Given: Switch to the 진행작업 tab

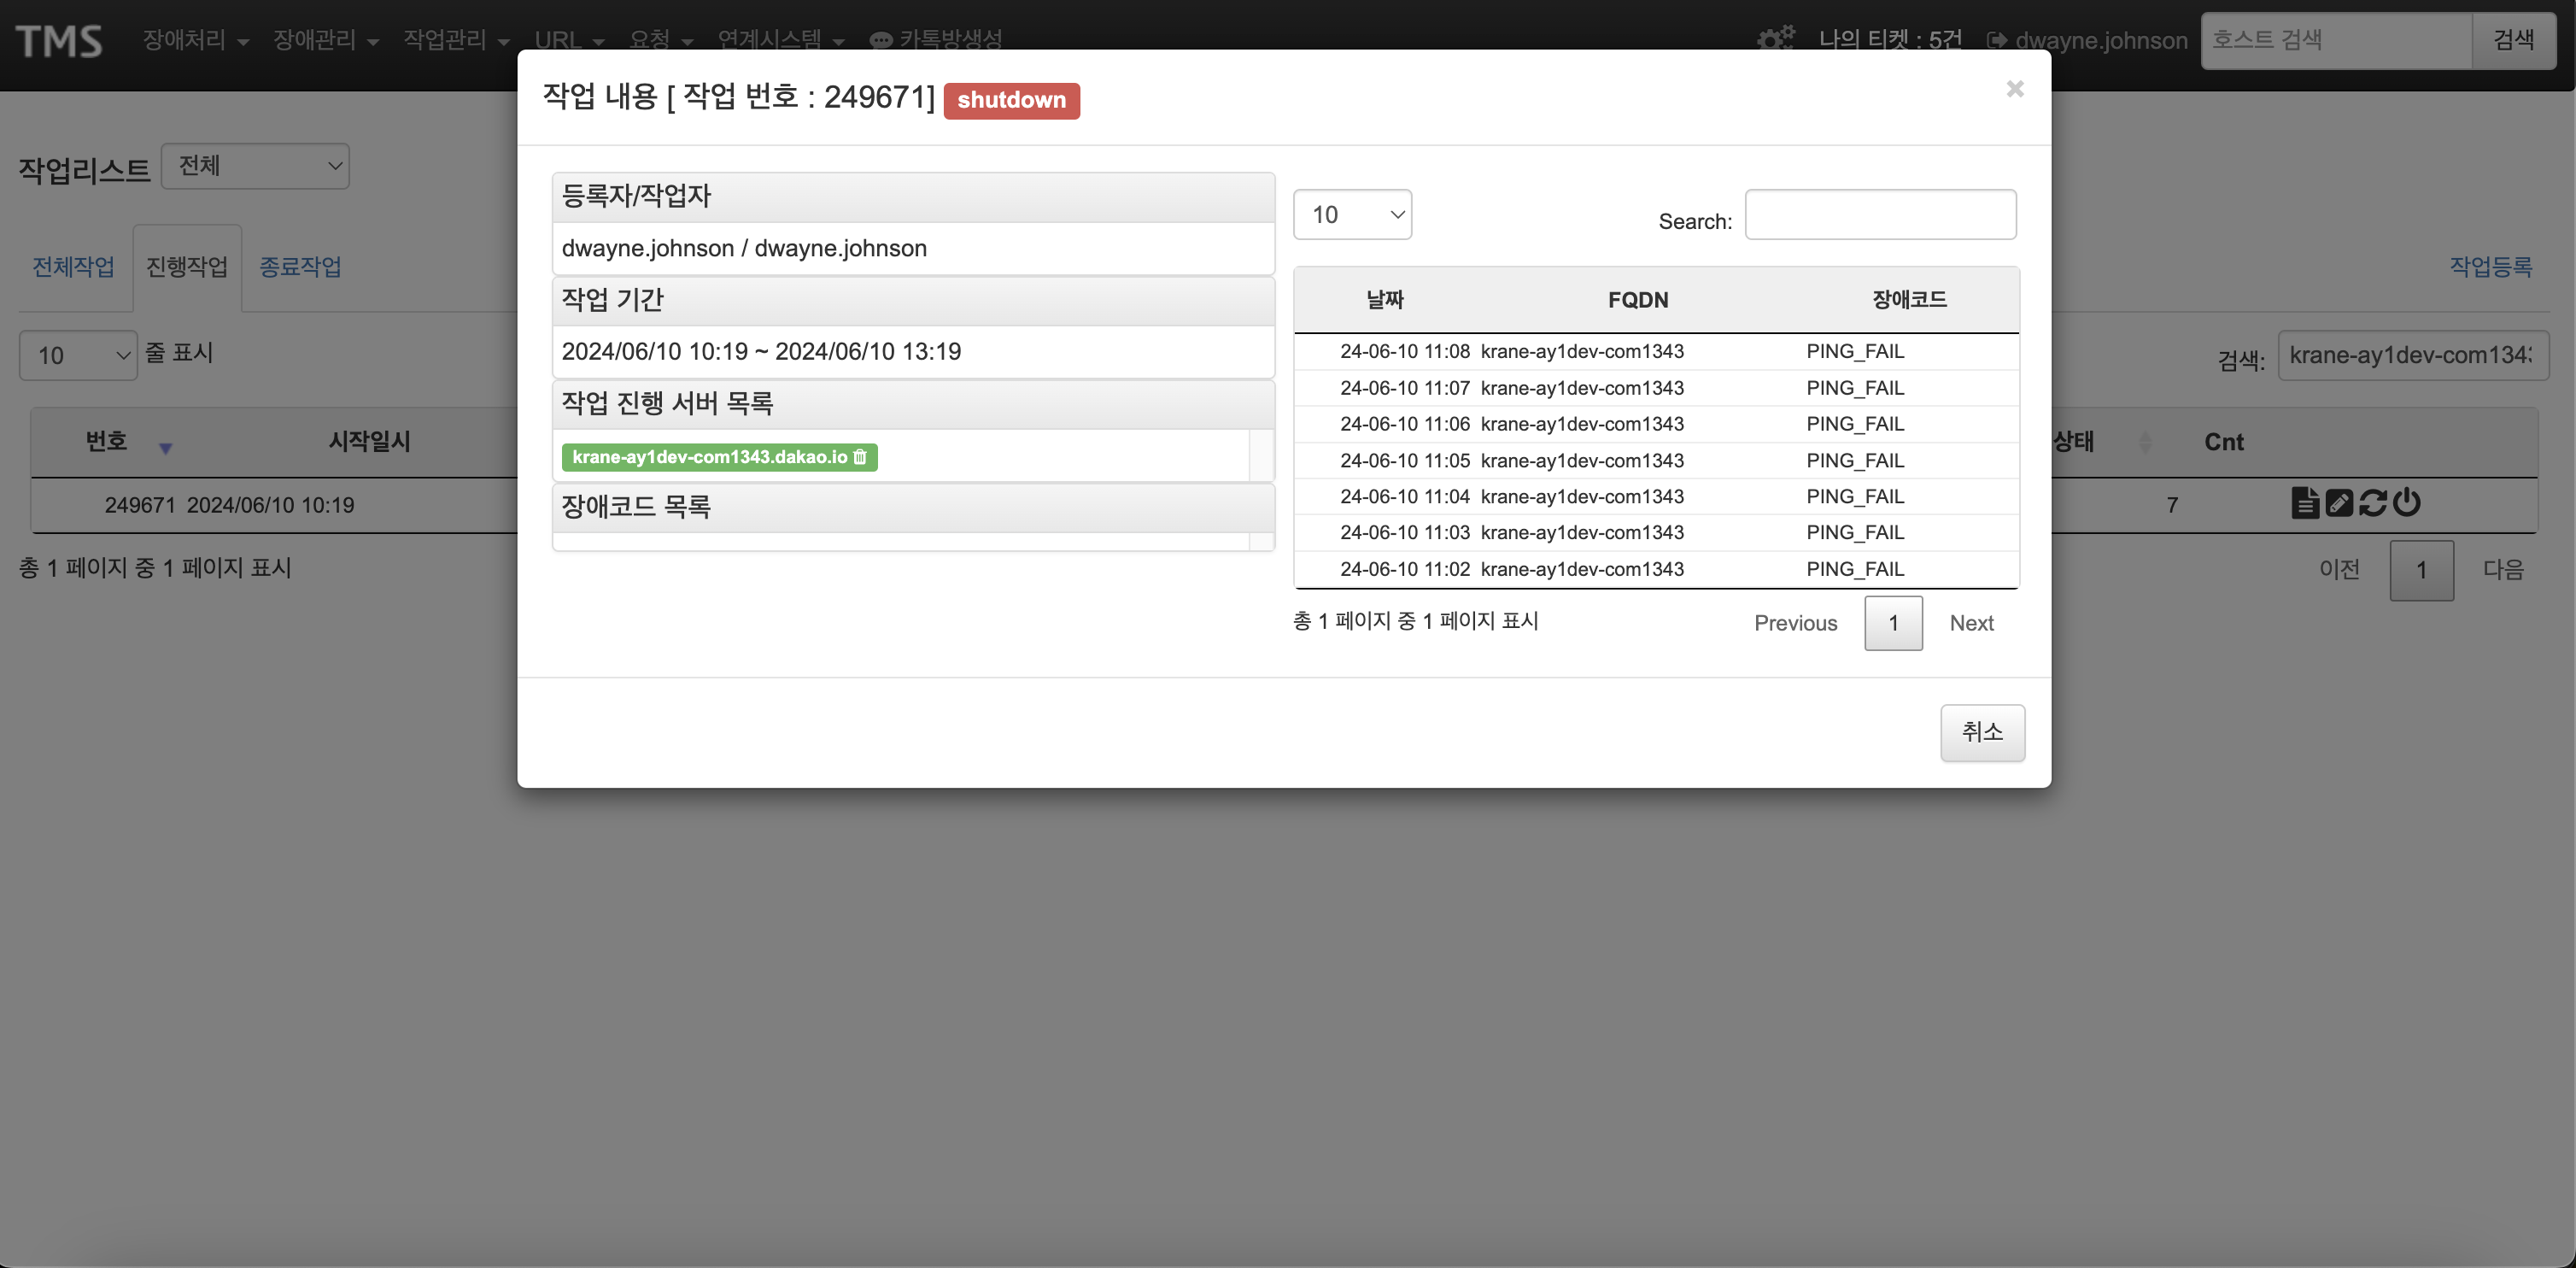Looking at the screenshot, I should pos(187,267).
